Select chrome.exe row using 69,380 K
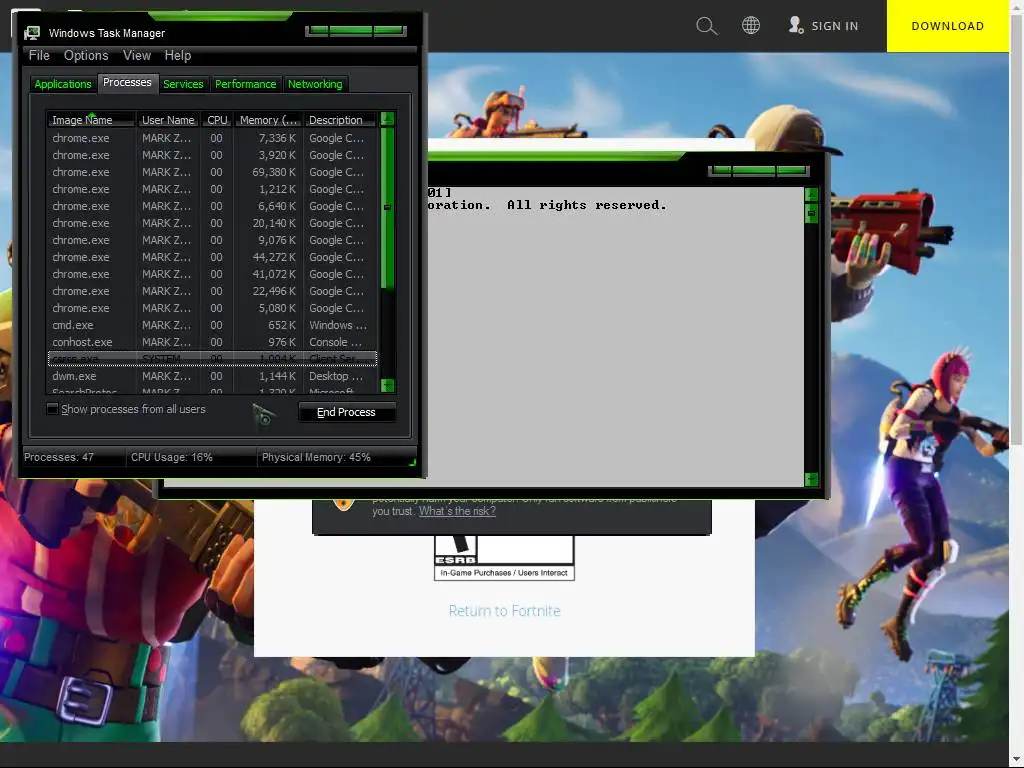Screen dimensions: 1024x768 (x=212, y=172)
